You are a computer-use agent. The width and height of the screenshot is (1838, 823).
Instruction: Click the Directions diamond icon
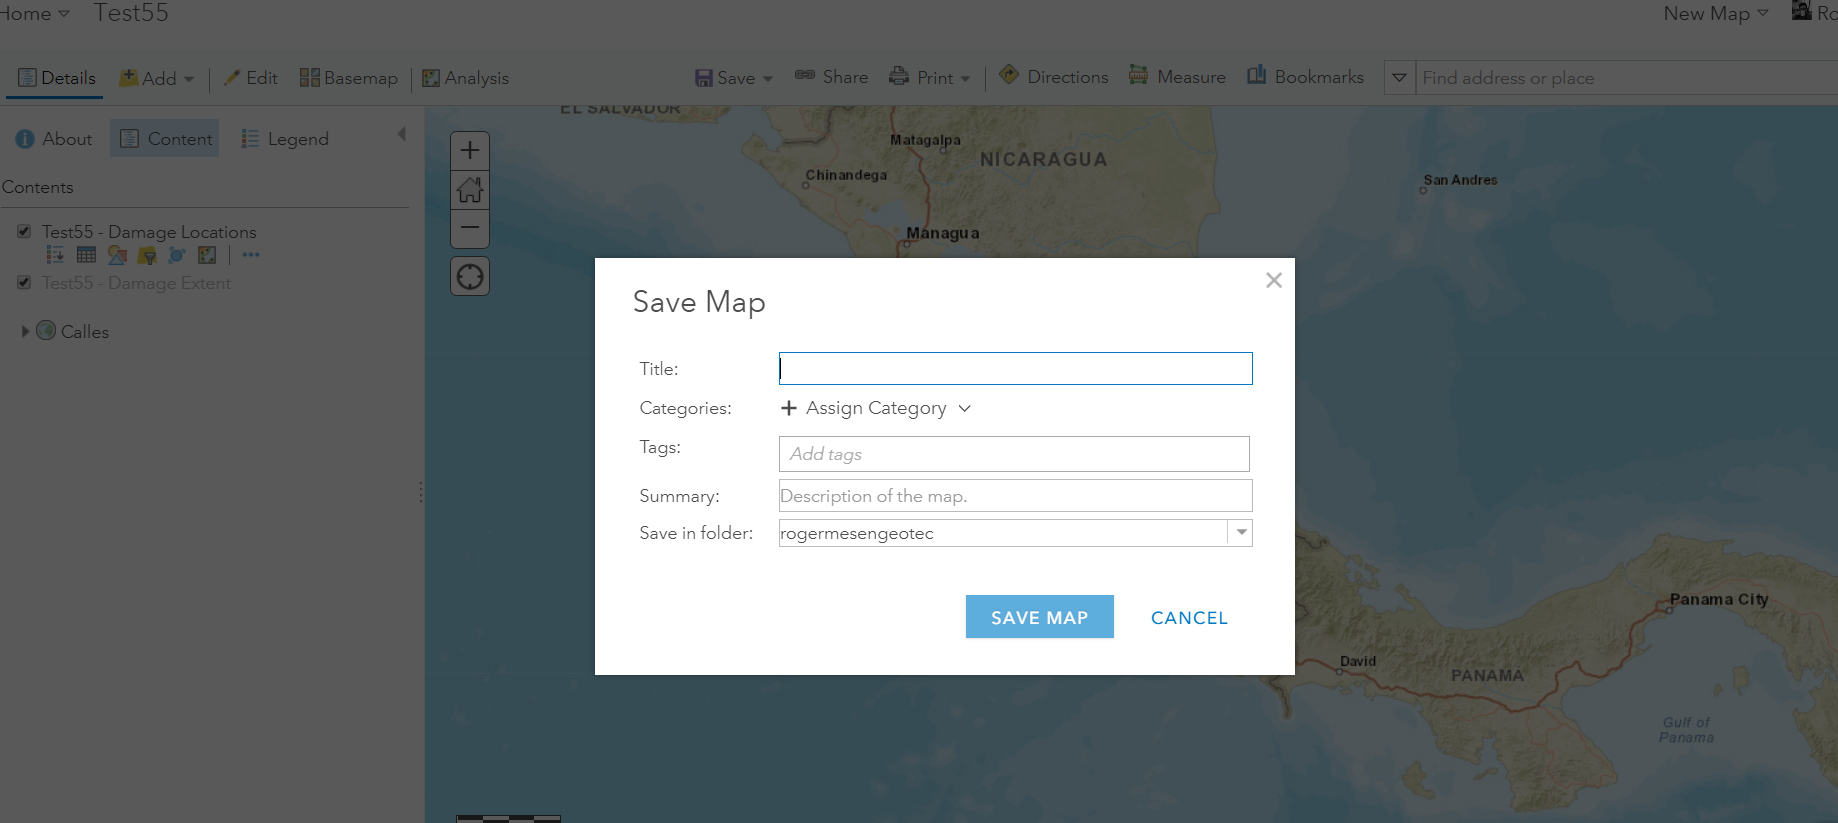point(1009,75)
